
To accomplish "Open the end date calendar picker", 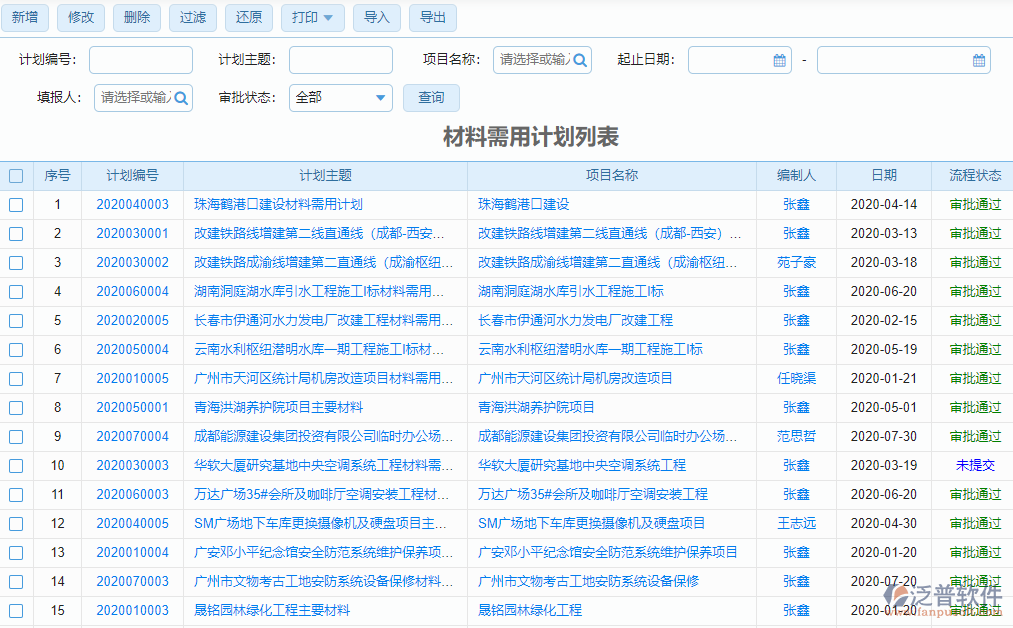I will pyautogui.click(x=978, y=59).
